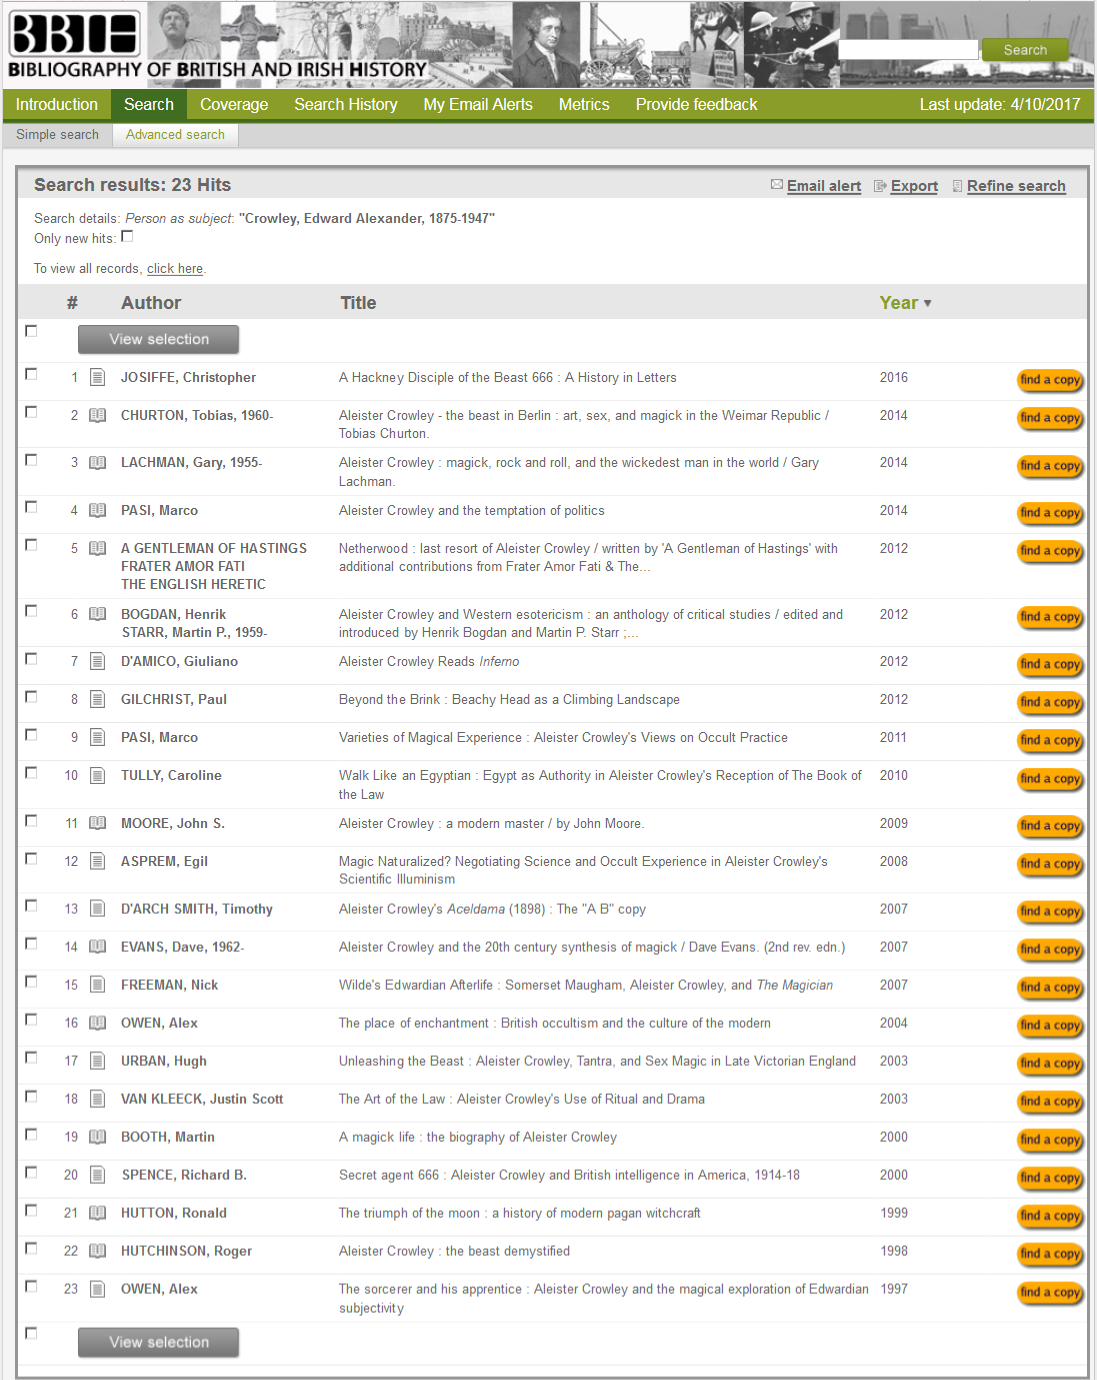Open the Advanced search tab
1097x1380 pixels.
175,135
